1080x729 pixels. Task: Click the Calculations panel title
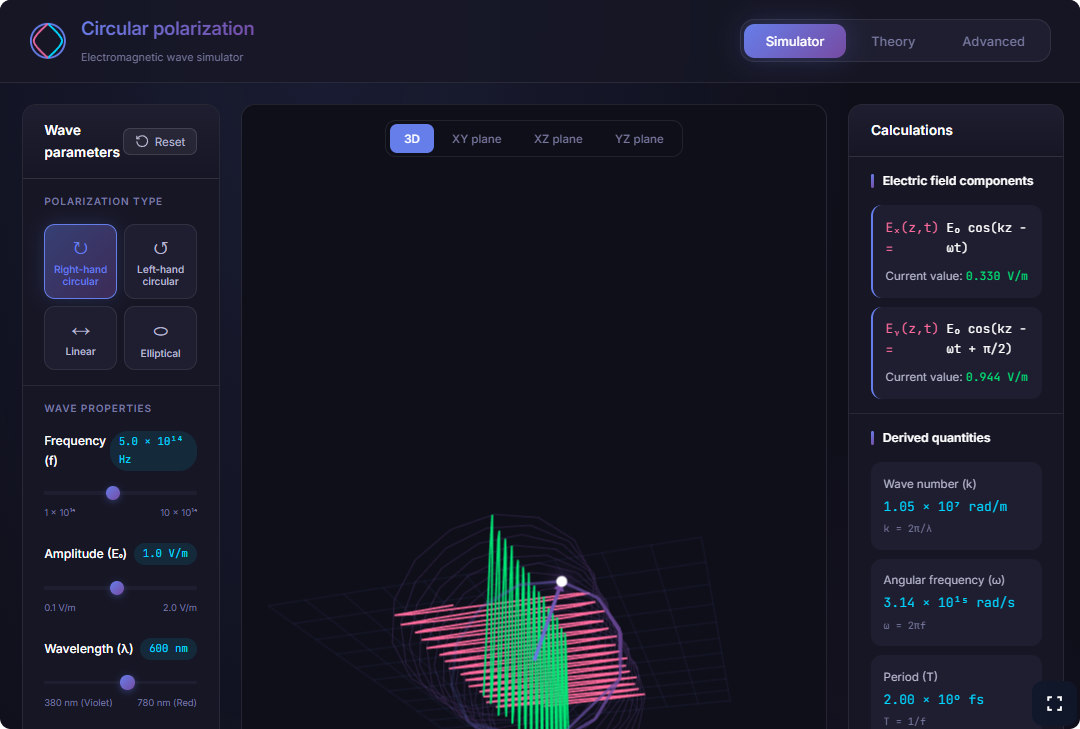[911, 130]
